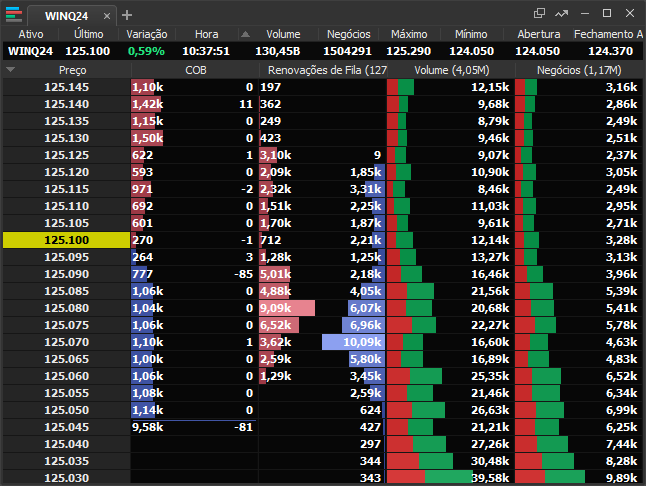Click the Volume header in top quote row
The image size is (646, 486).
pos(283,34)
